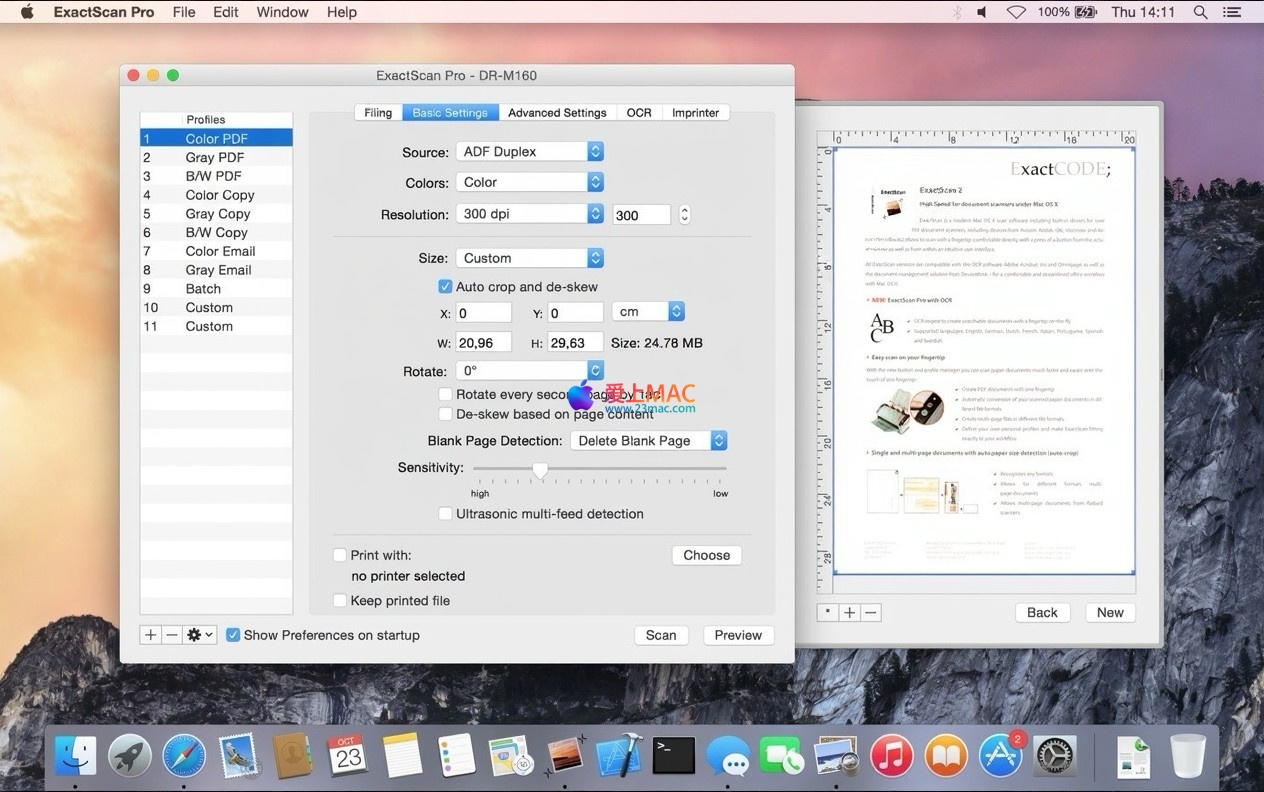Screen dimensions: 1264x792
Task: Click the zoom out minus button under preview
Action: point(871,613)
